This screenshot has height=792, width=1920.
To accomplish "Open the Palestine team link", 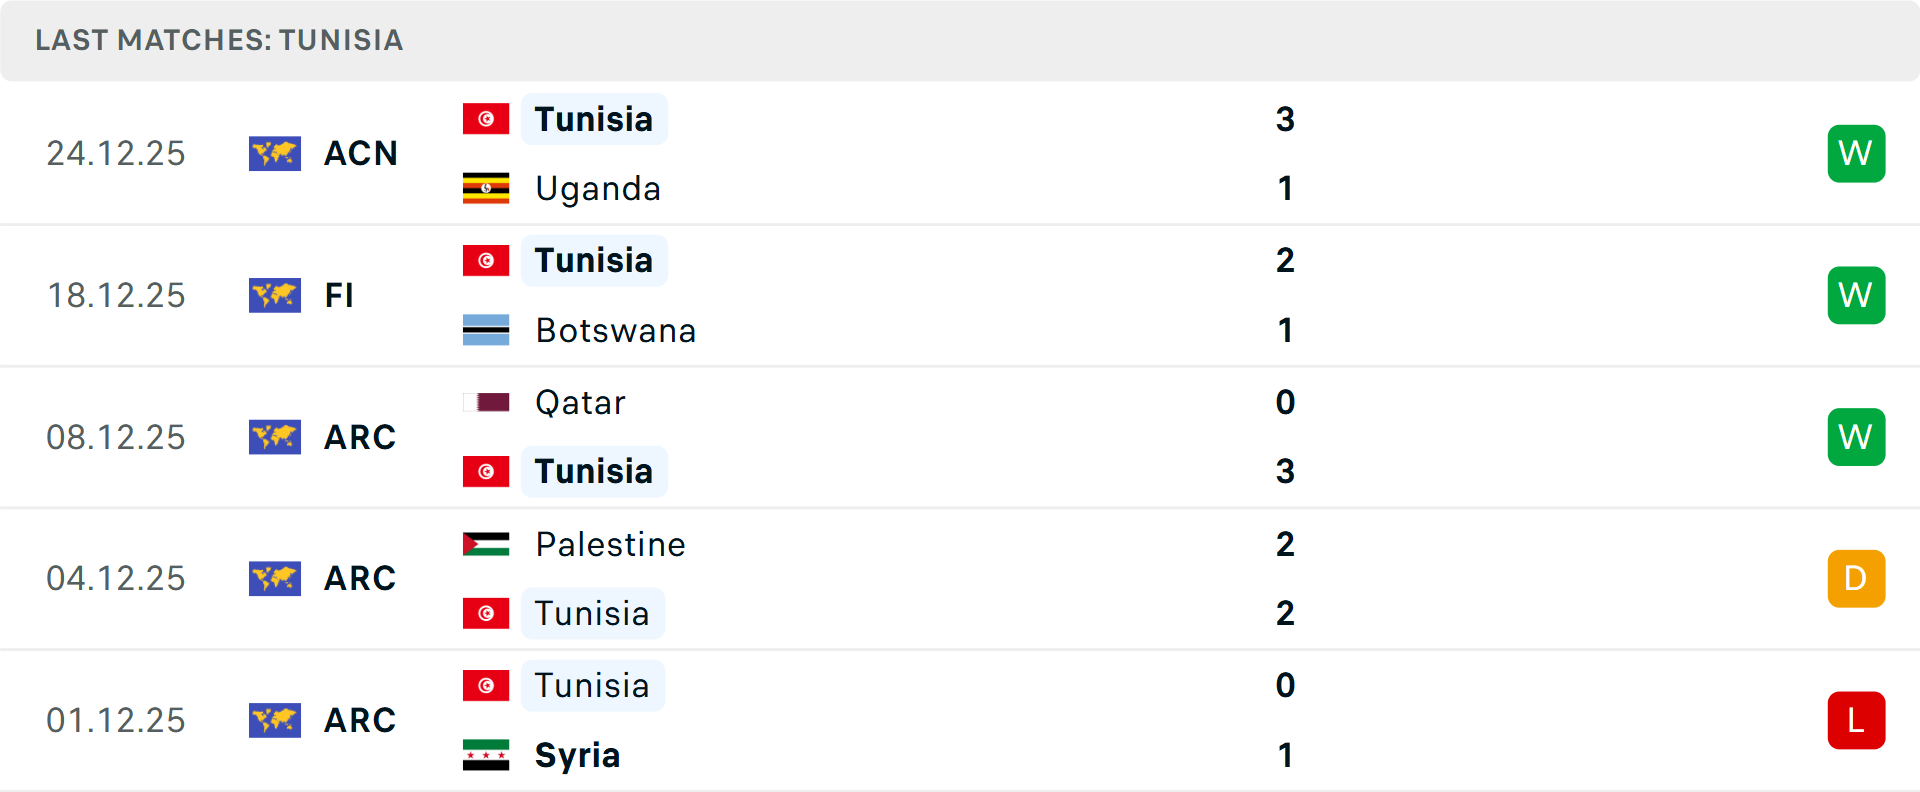I will (x=610, y=544).
